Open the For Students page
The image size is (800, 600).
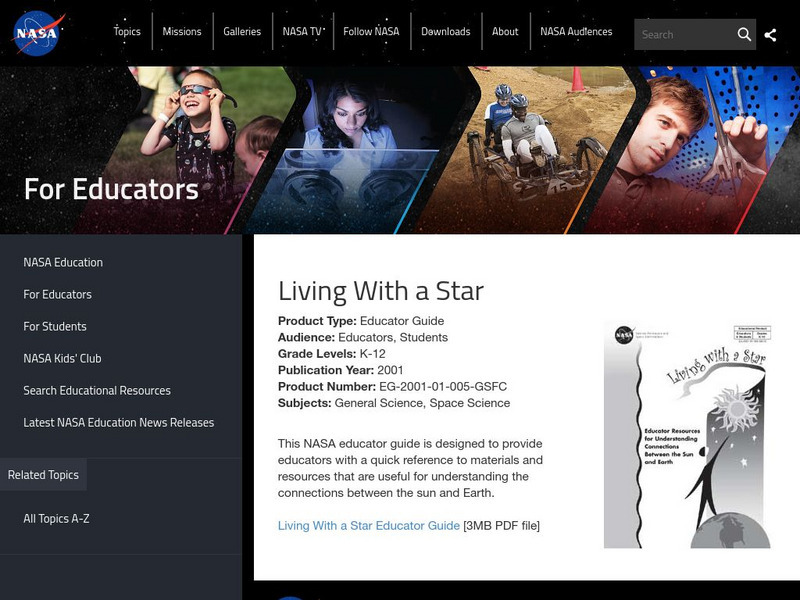coord(55,326)
